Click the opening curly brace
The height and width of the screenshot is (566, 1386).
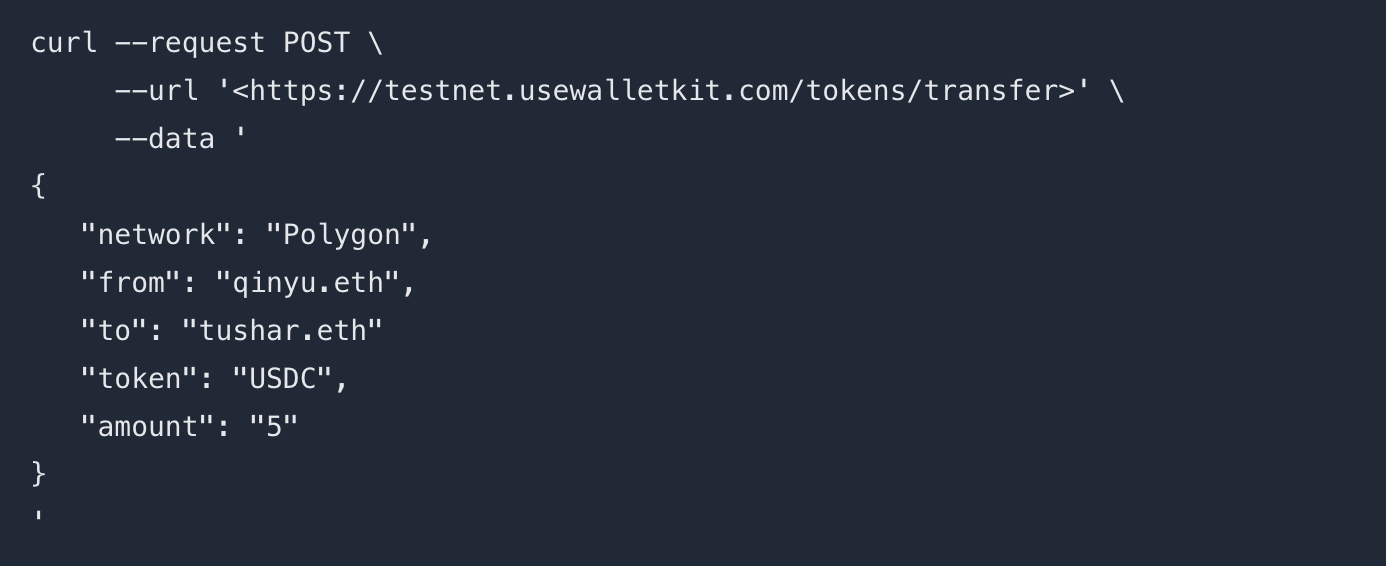(39, 186)
